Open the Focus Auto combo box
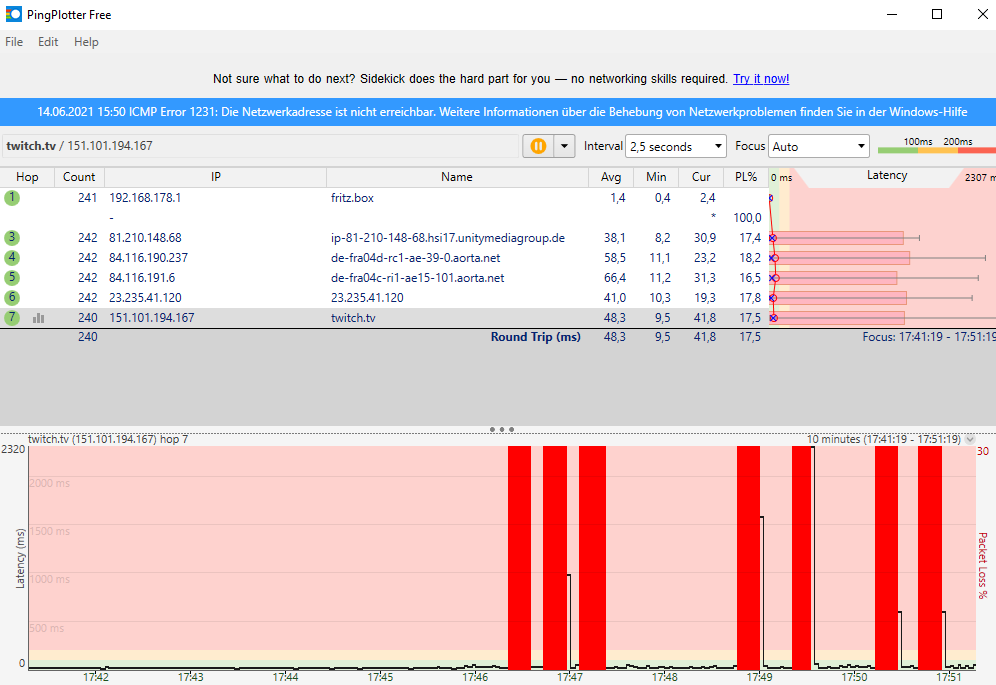996x685 pixels. [x=819, y=146]
